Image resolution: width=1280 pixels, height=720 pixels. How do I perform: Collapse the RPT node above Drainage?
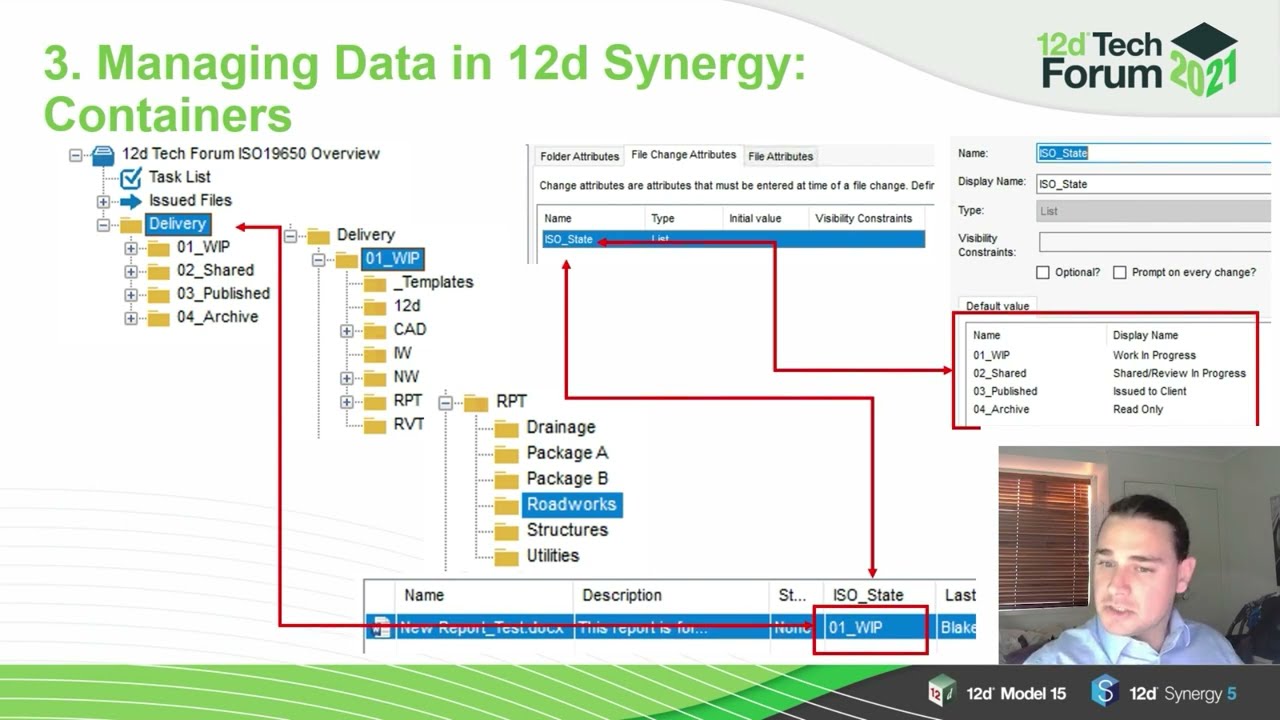click(445, 402)
